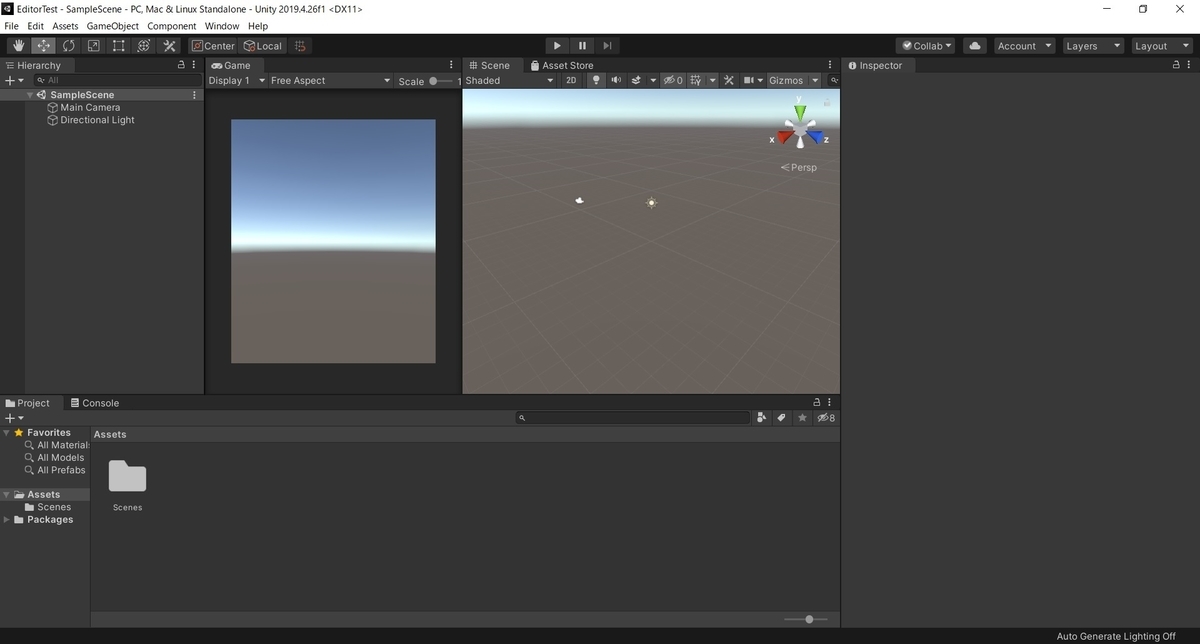This screenshot has width=1200, height=644.
Task: Start Play mode
Action: tap(557, 46)
